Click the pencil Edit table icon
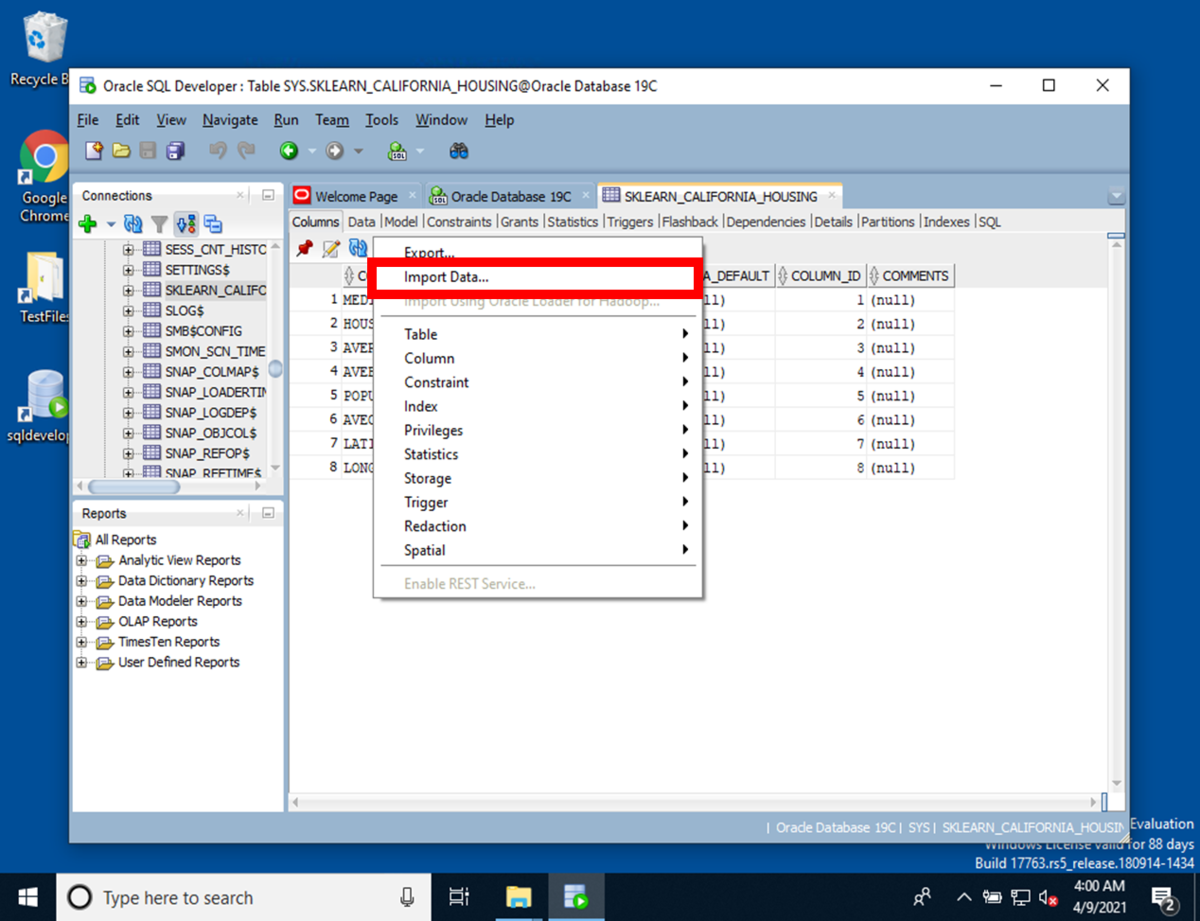The width and height of the screenshot is (1200, 921). coord(331,248)
